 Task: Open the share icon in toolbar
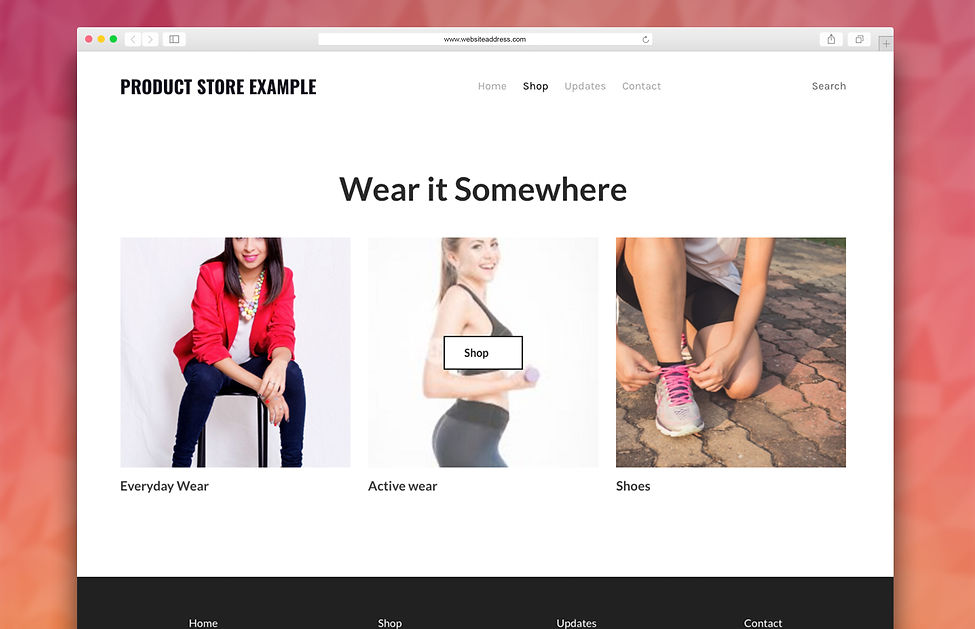coord(831,39)
